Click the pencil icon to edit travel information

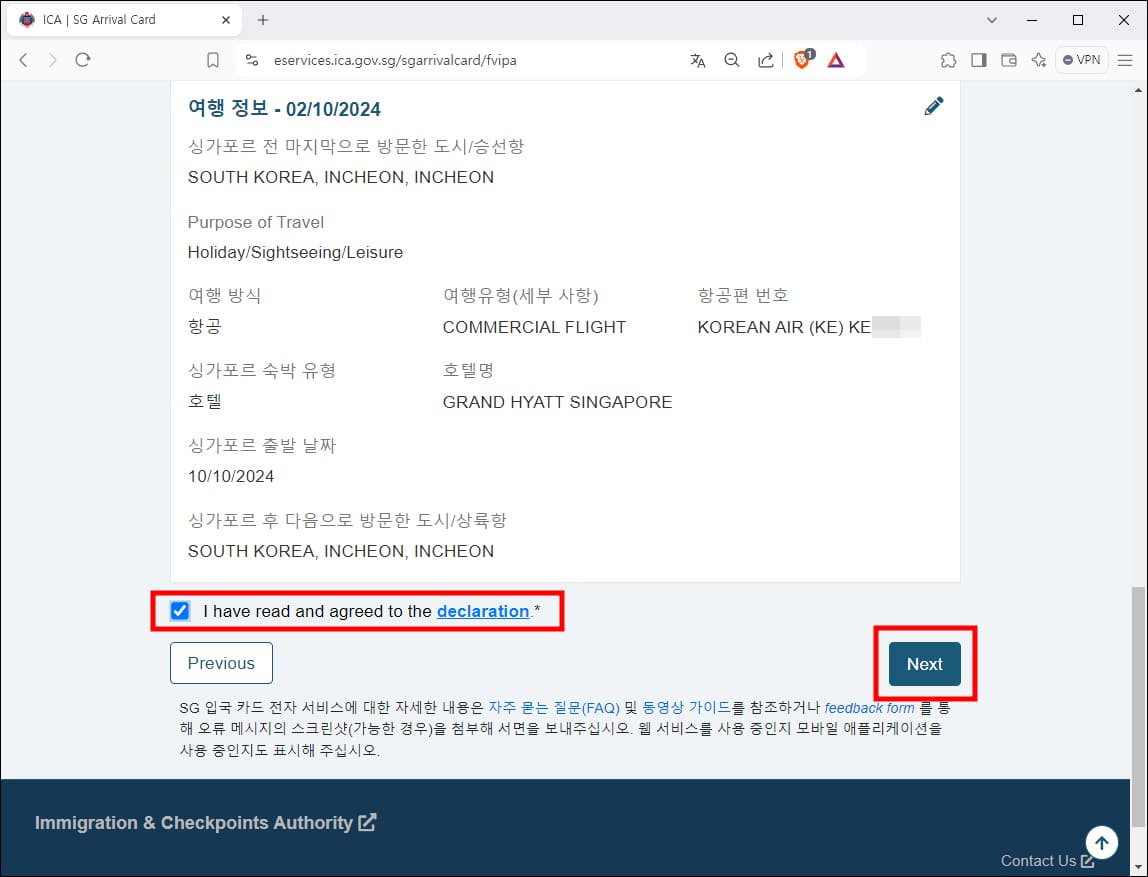(x=934, y=105)
